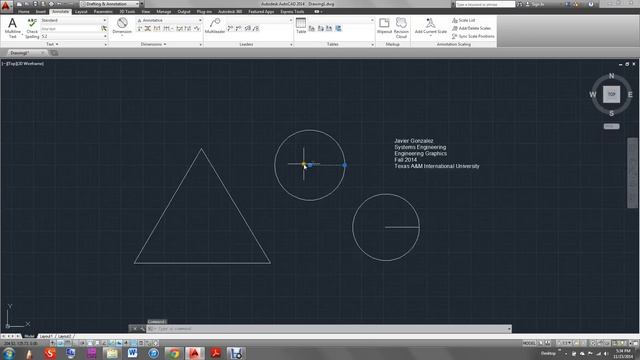Image resolution: width=640 pixels, height=360 pixels.
Task: Click the N compass direction on ViewCube
Action: [611, 76]
